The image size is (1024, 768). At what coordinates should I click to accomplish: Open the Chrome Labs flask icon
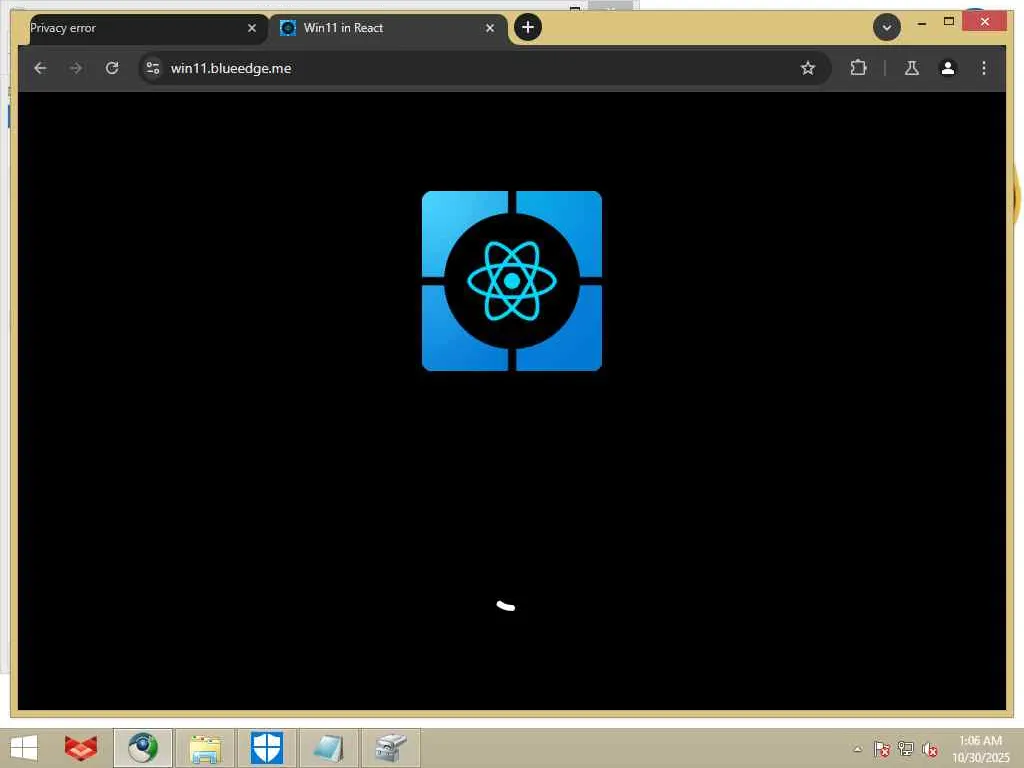pyautogui.click(x=912, y=68)
